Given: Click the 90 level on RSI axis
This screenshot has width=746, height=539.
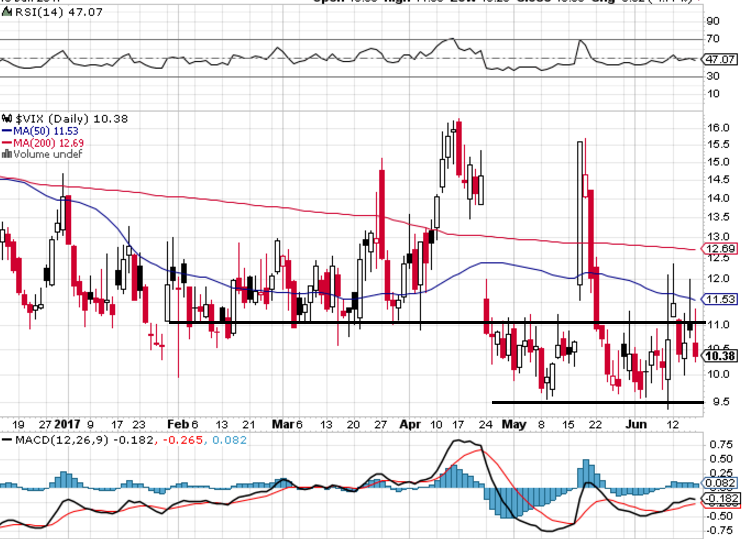Looking at the screenshot, I should tap(713, 21).
